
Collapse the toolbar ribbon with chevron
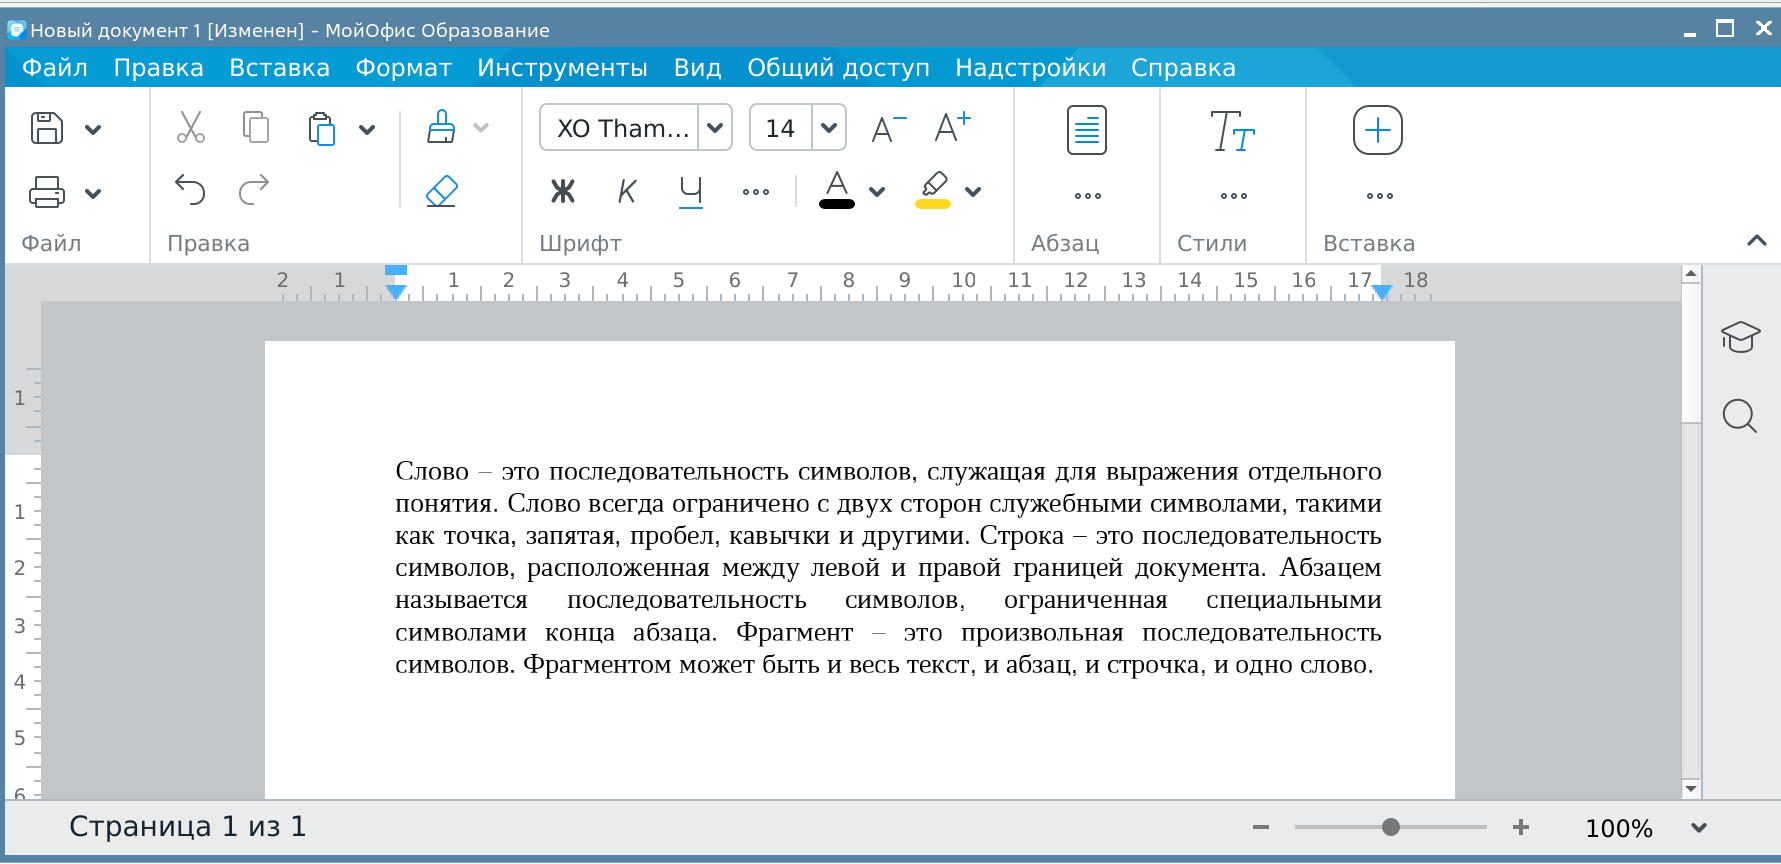(x=1756, y=241)
